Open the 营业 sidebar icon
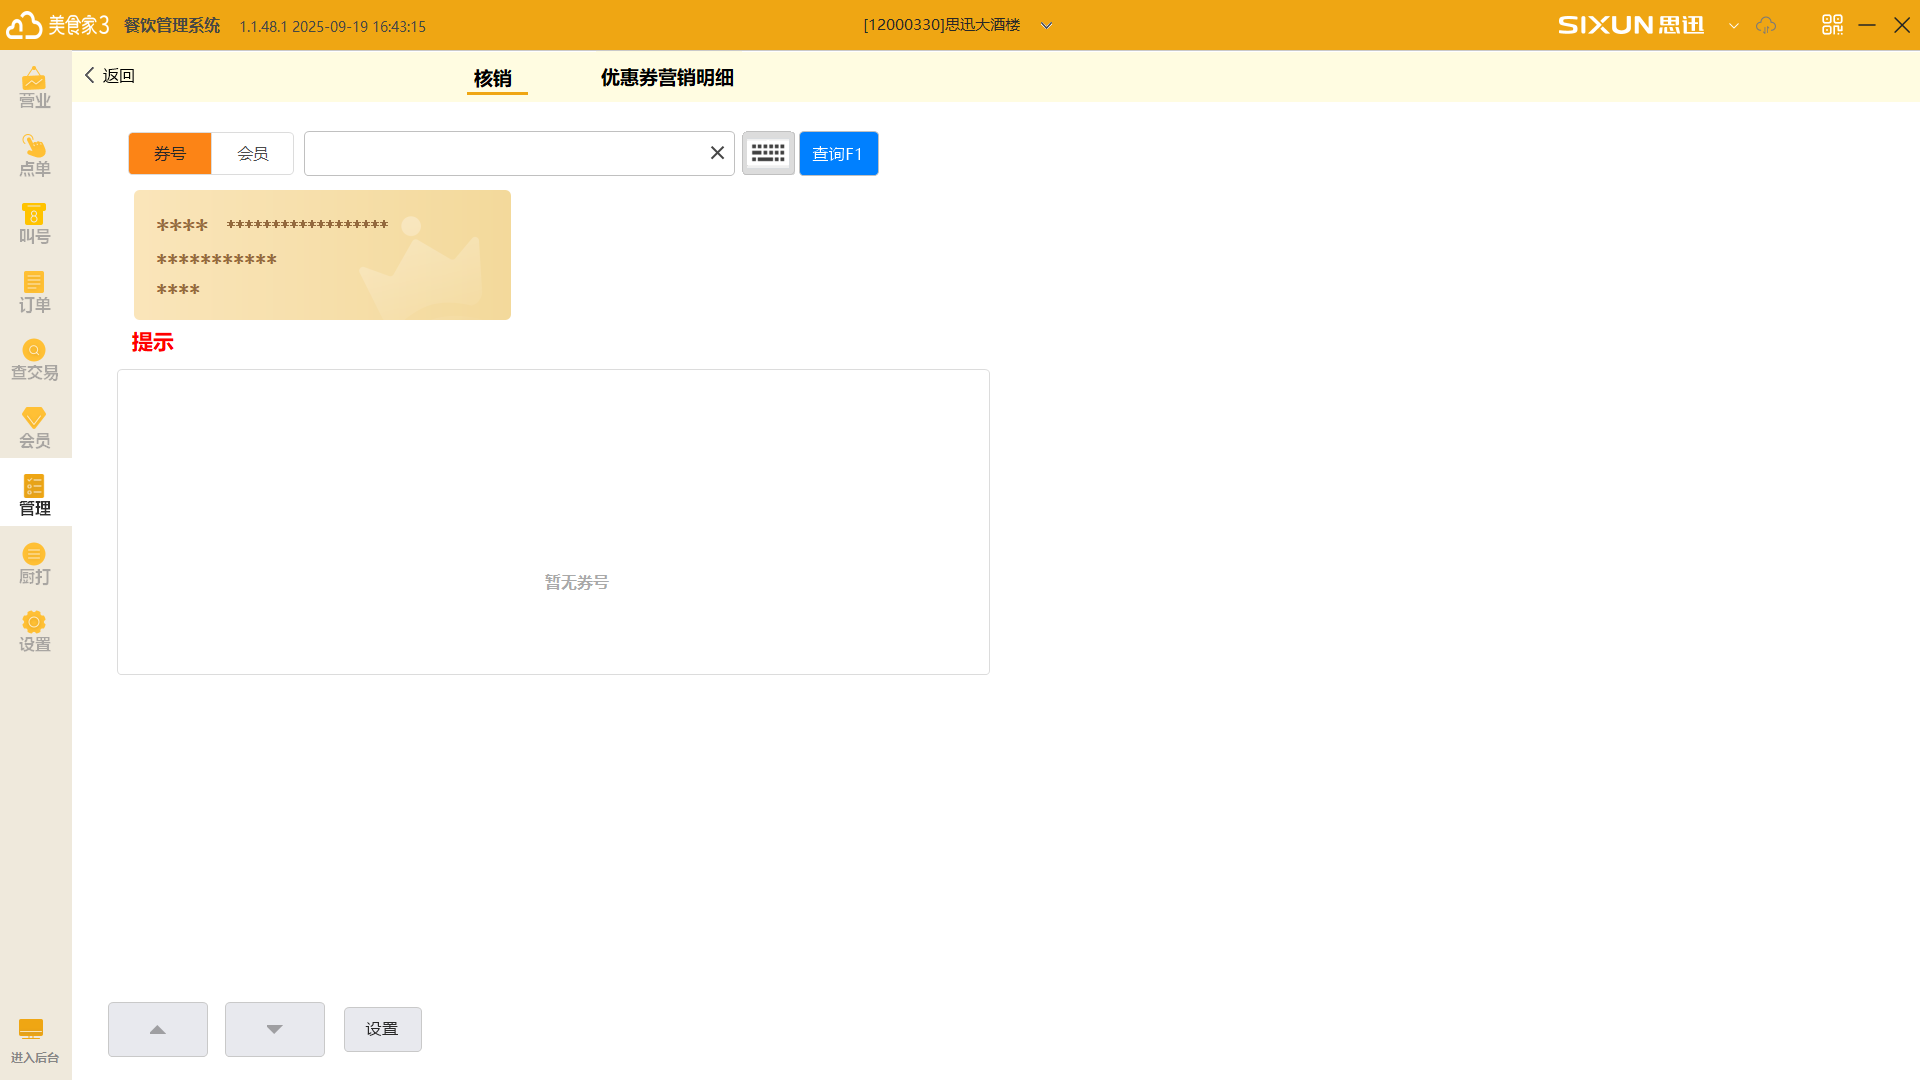 35,87
